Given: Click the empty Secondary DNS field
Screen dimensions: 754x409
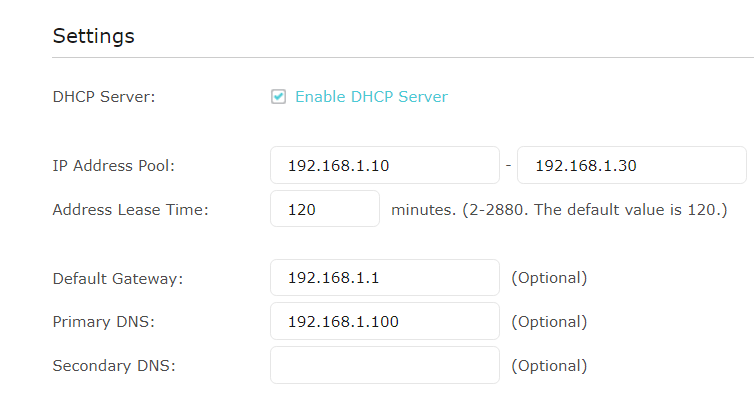Looking at the screenshot, I should [384, 365].
